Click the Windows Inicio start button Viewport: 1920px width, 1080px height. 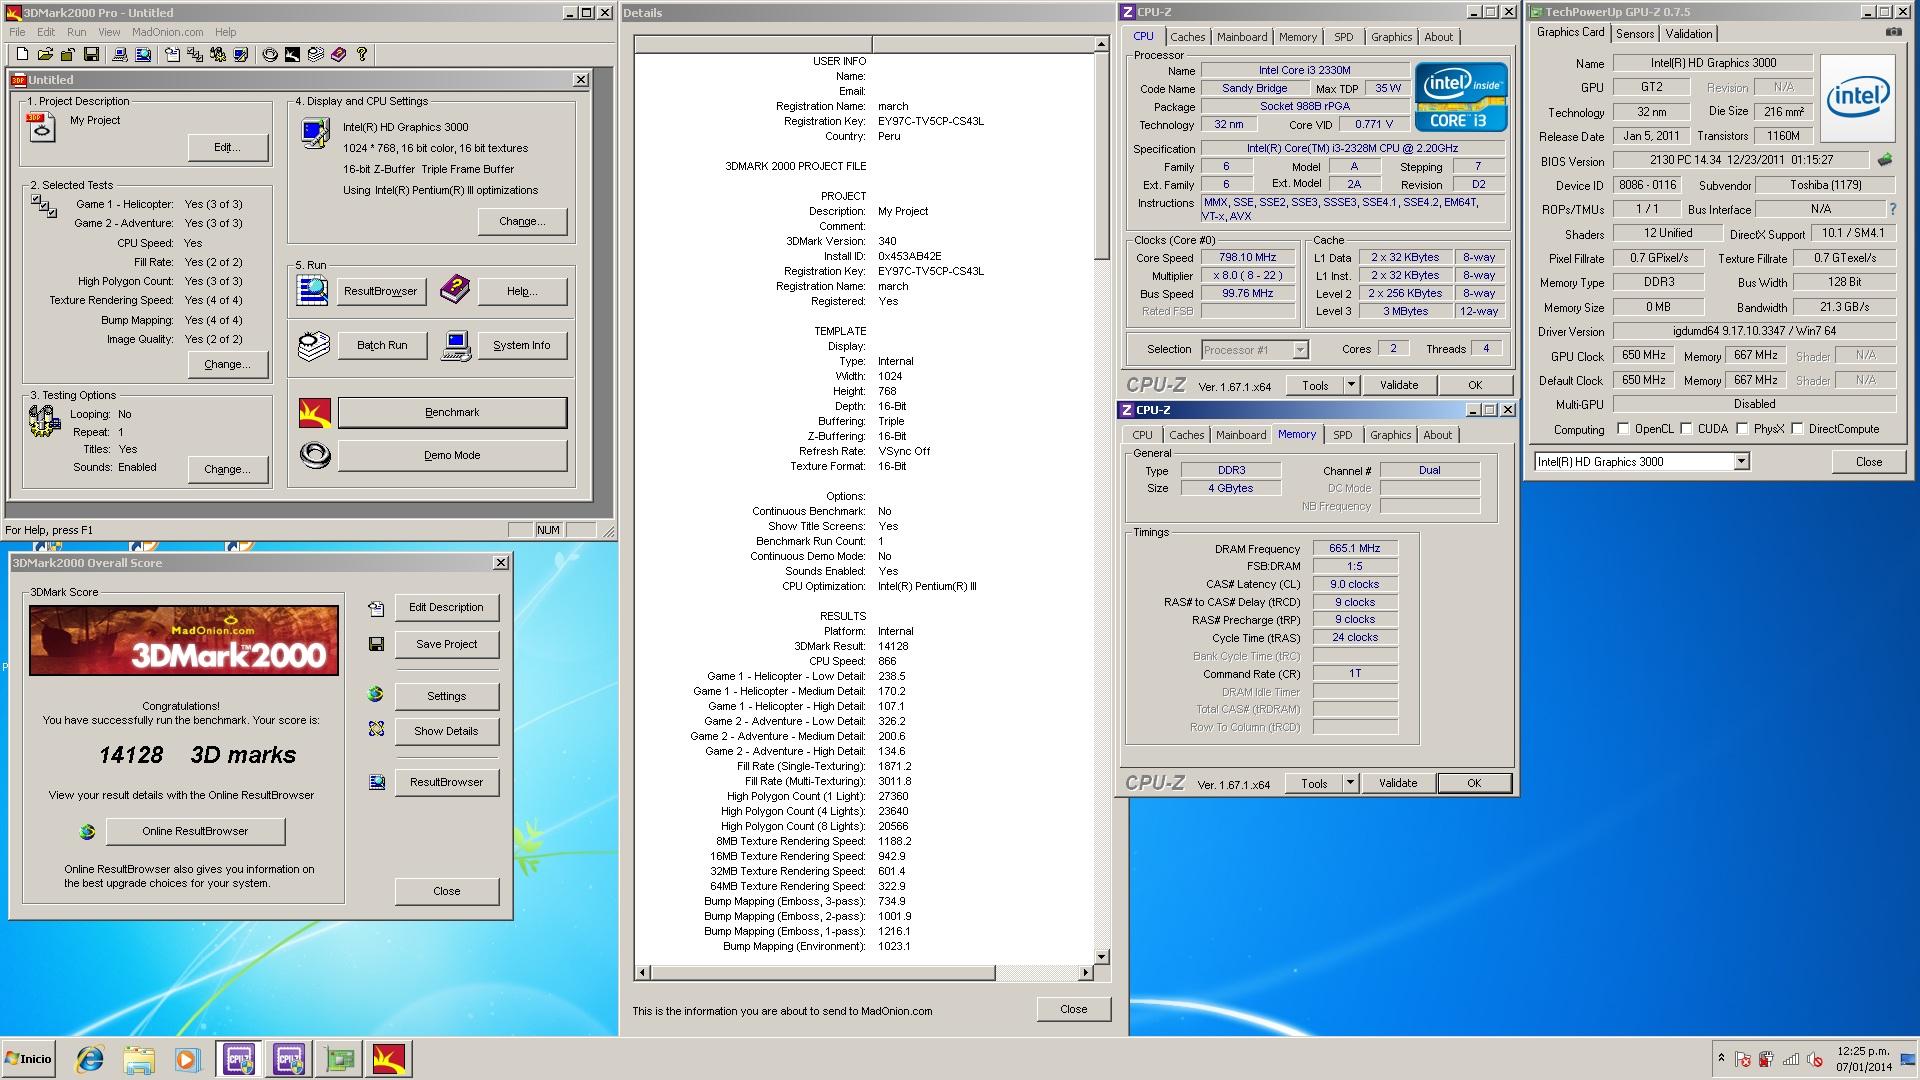pyautogui.click(x=29, y=1059)
